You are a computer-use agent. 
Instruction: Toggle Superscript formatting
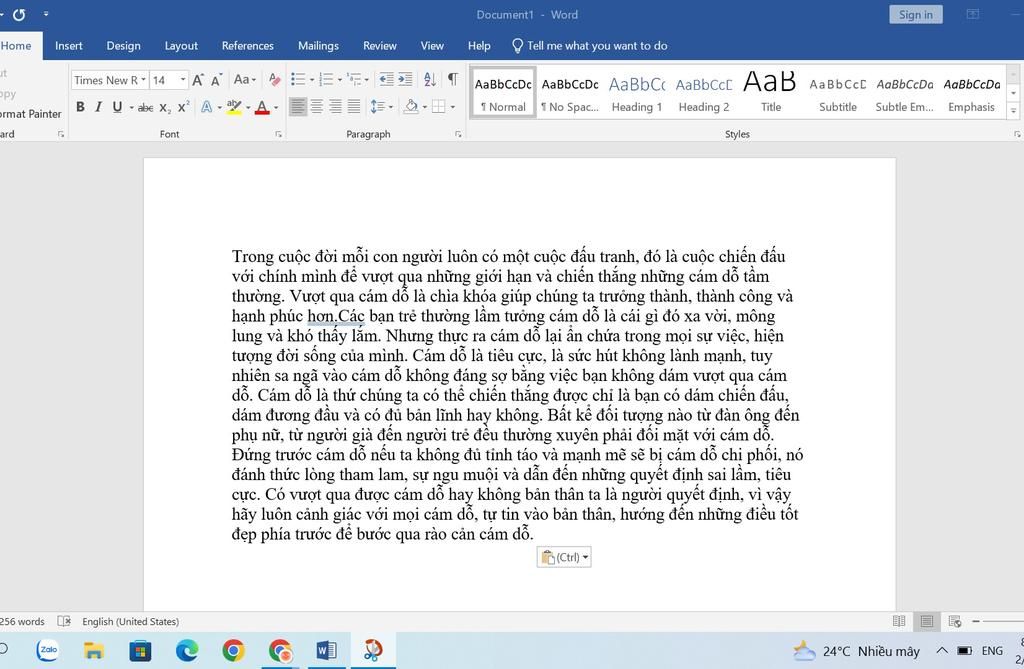point(184,106)
